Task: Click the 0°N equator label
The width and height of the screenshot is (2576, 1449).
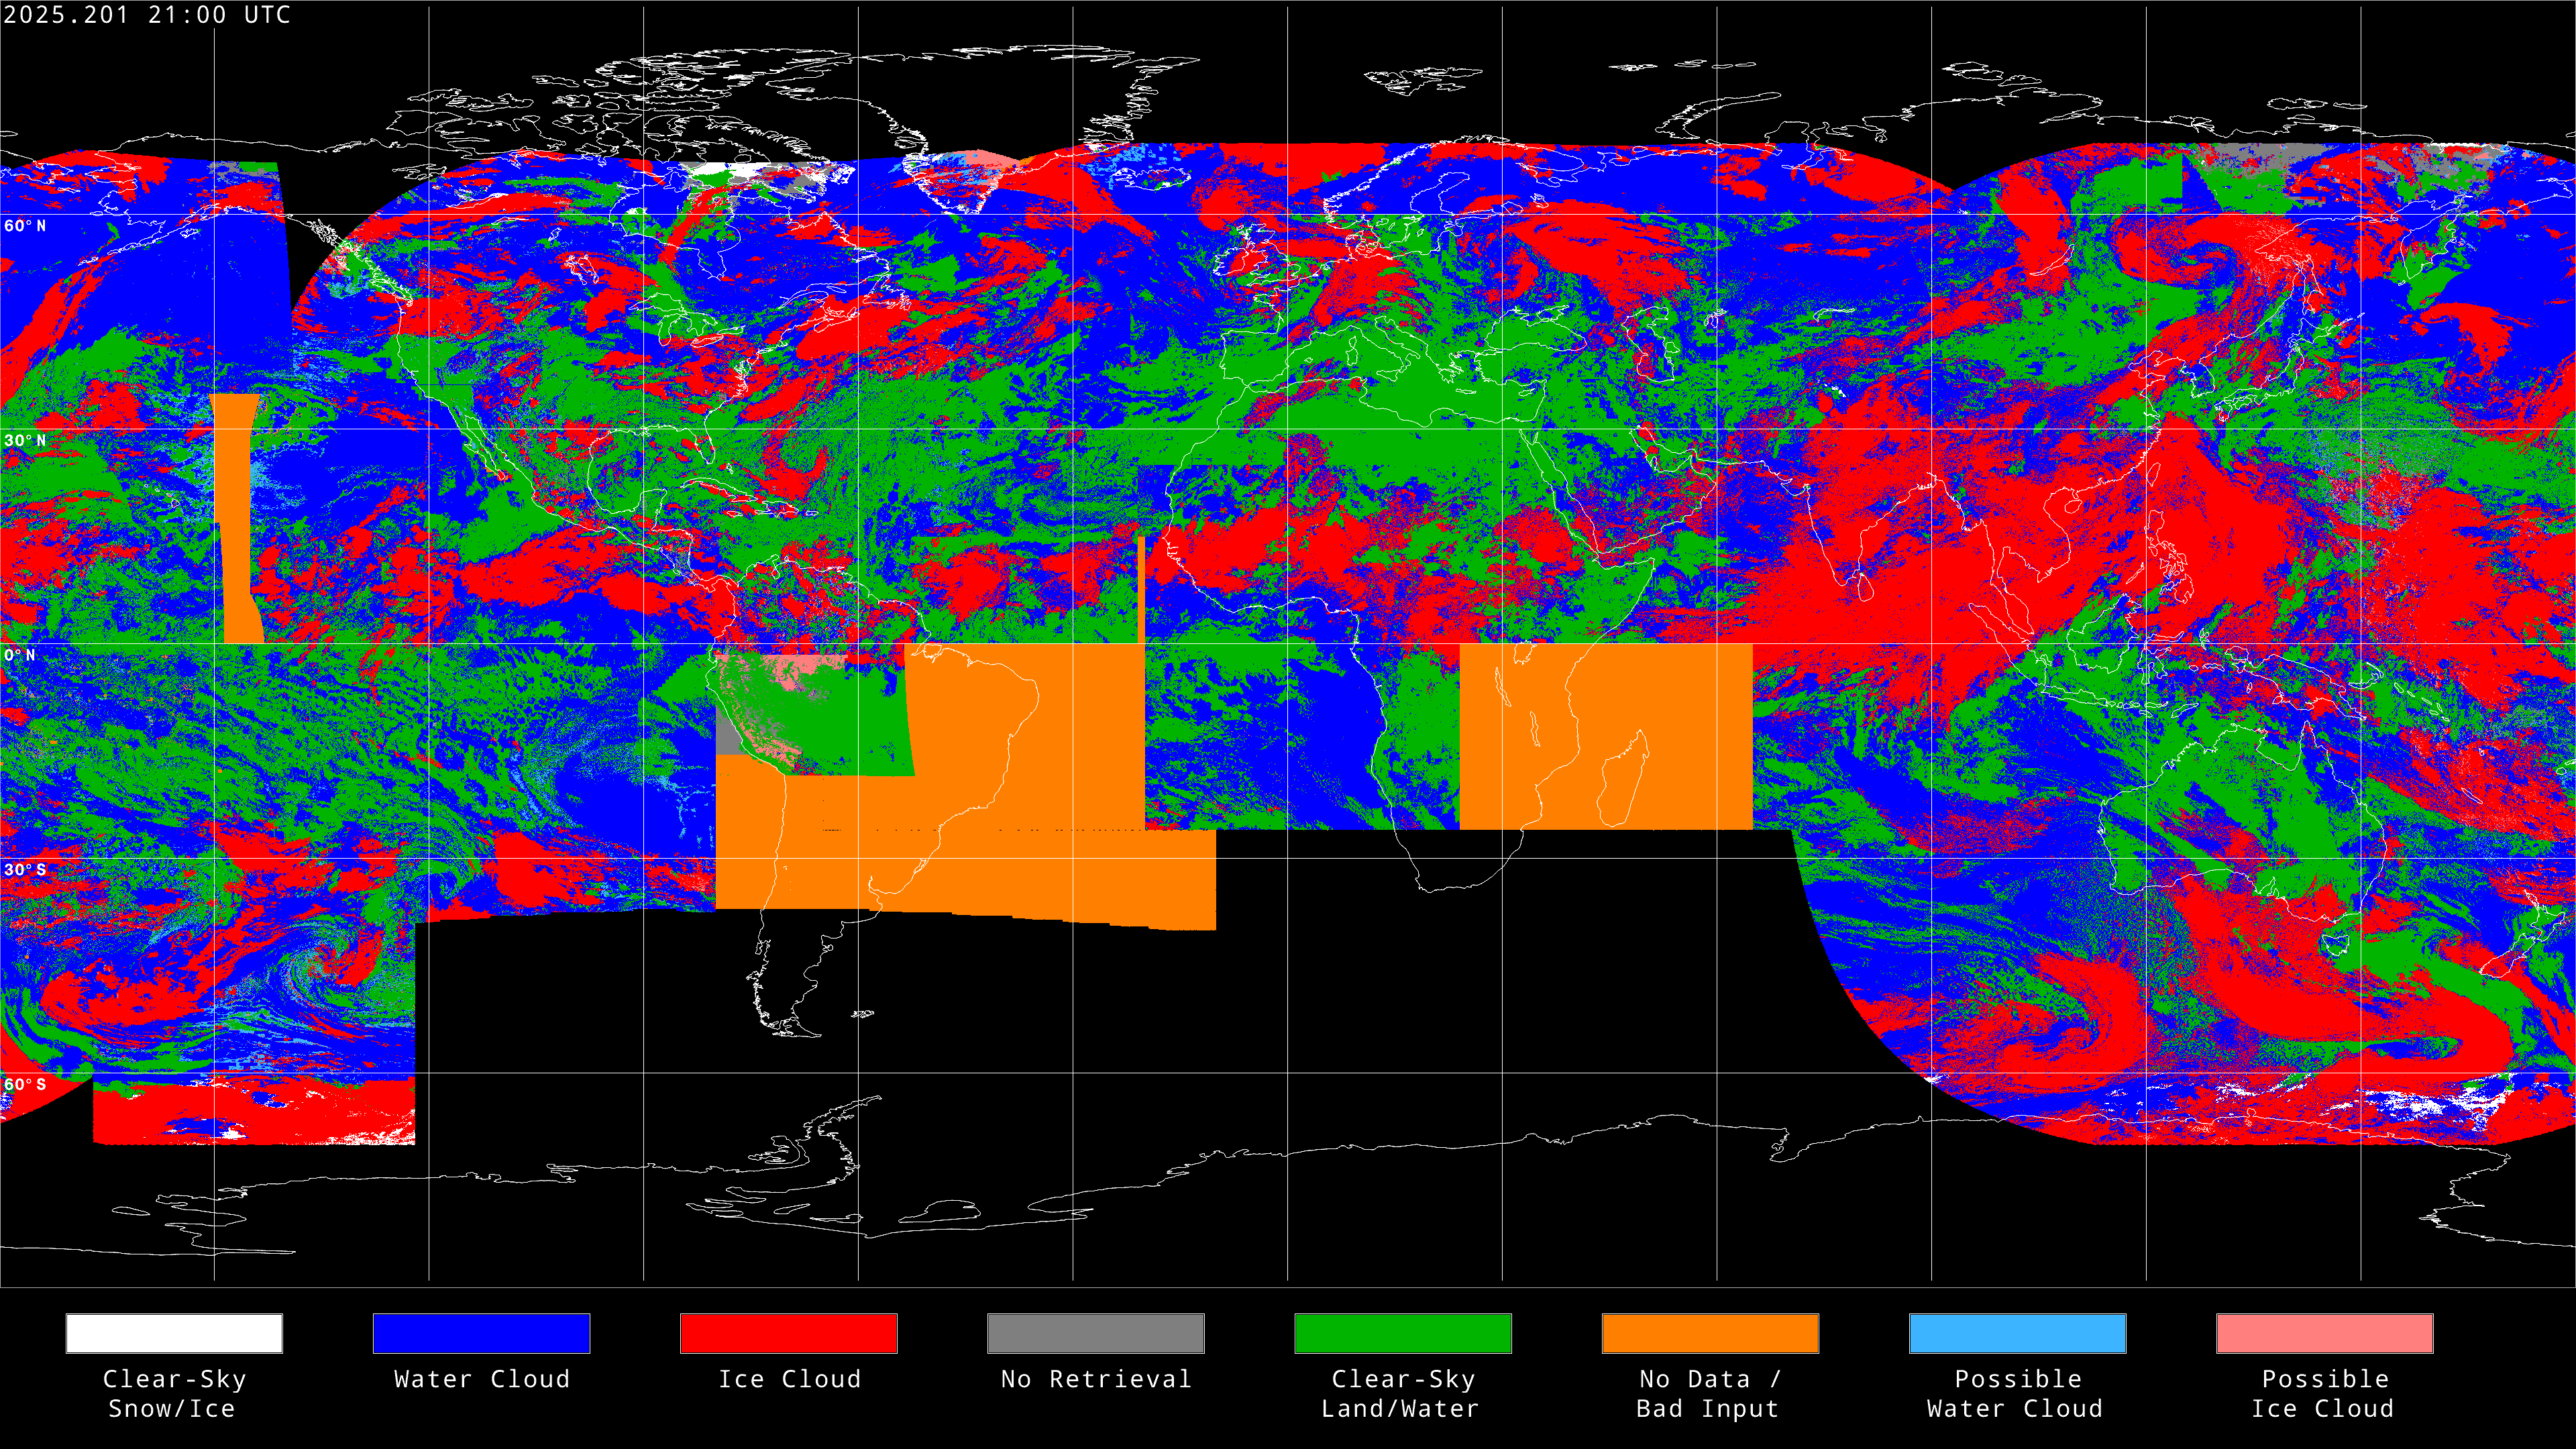Action: pos(20,656)
